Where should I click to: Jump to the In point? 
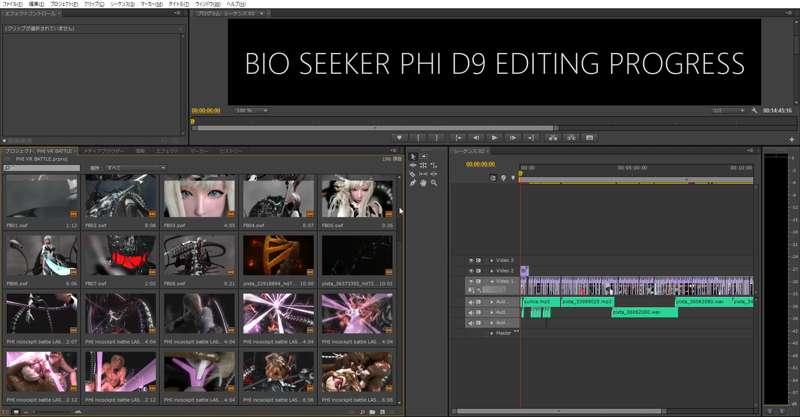tap(458, 138)
